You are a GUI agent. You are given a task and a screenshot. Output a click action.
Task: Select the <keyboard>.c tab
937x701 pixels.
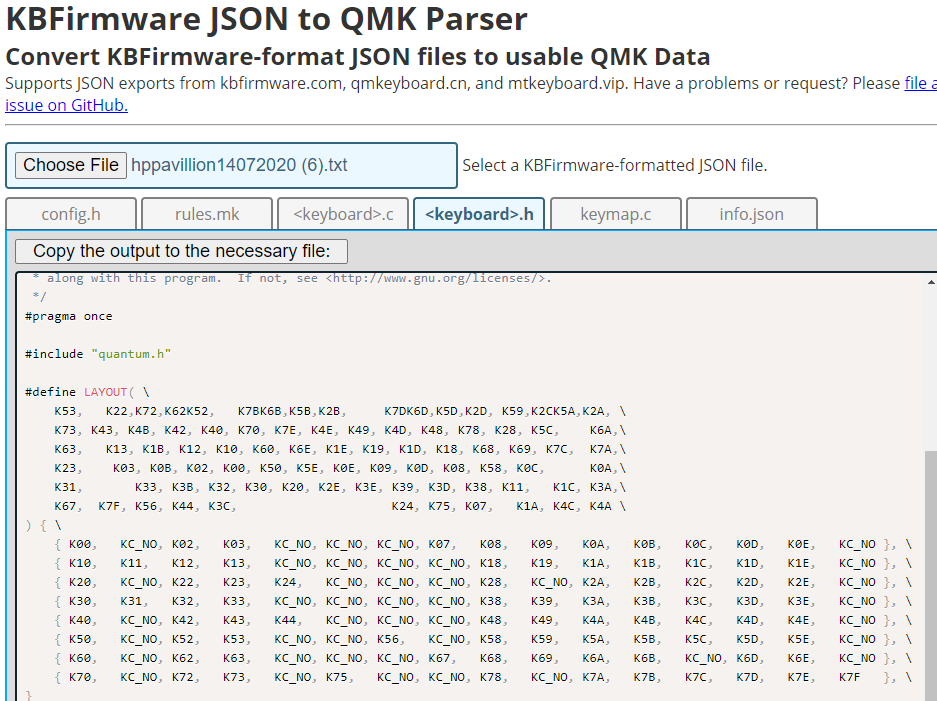[x=343, y=214]
